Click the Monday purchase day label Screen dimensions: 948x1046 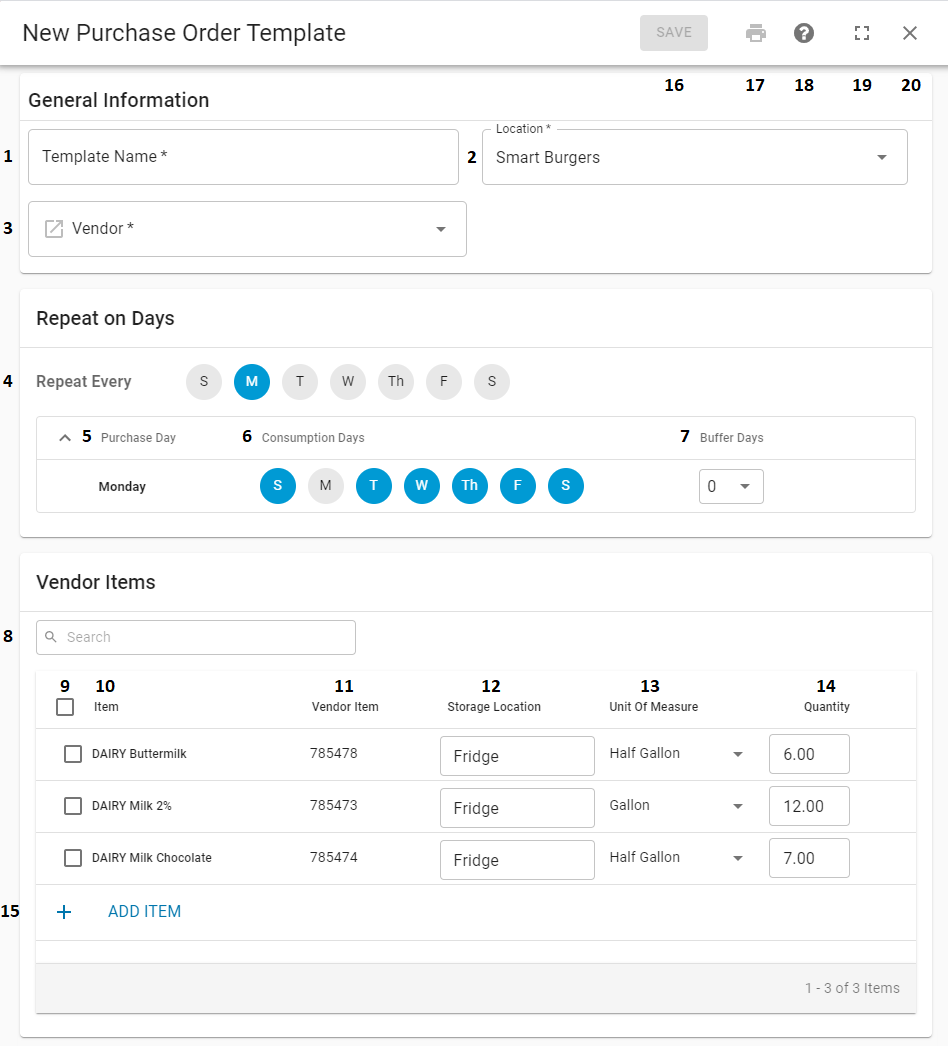tap(122, 487)
